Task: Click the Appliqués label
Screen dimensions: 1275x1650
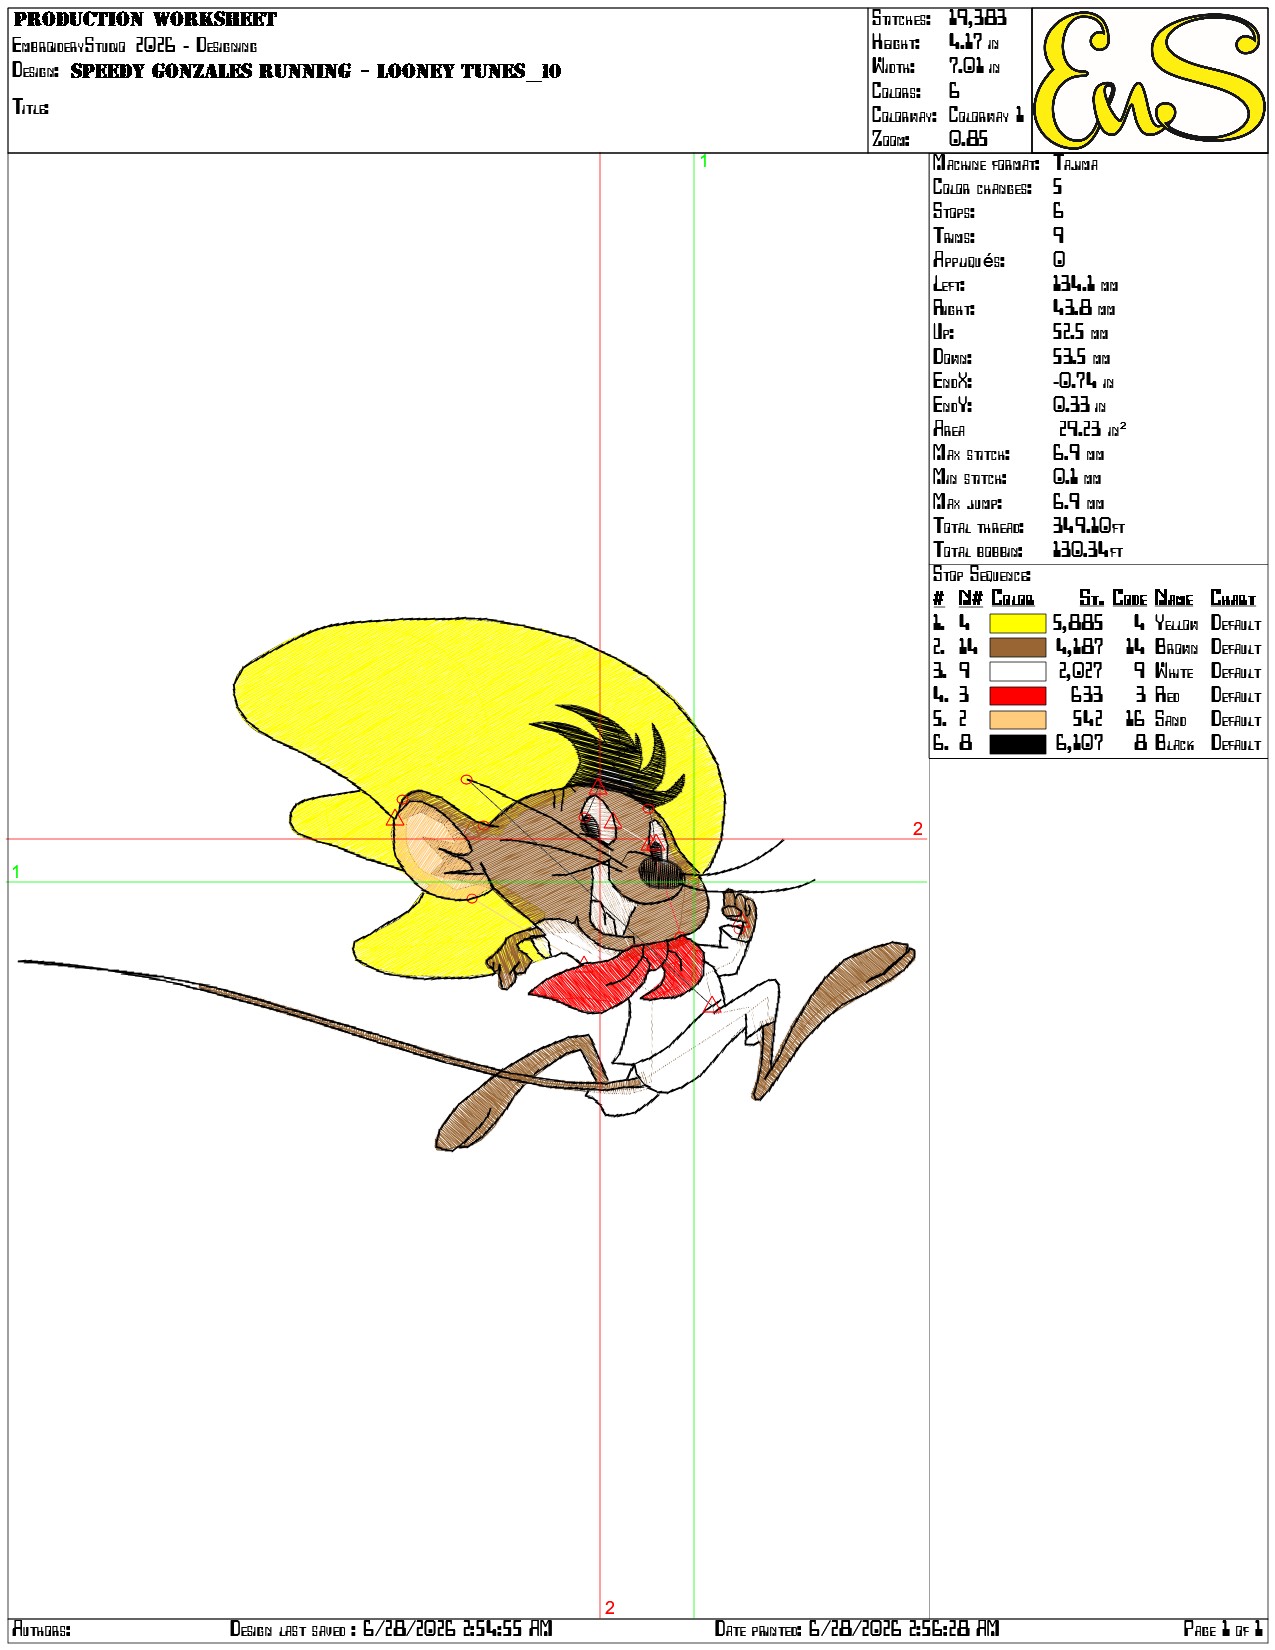Action: pyautogui.click(x=969, y=260)
